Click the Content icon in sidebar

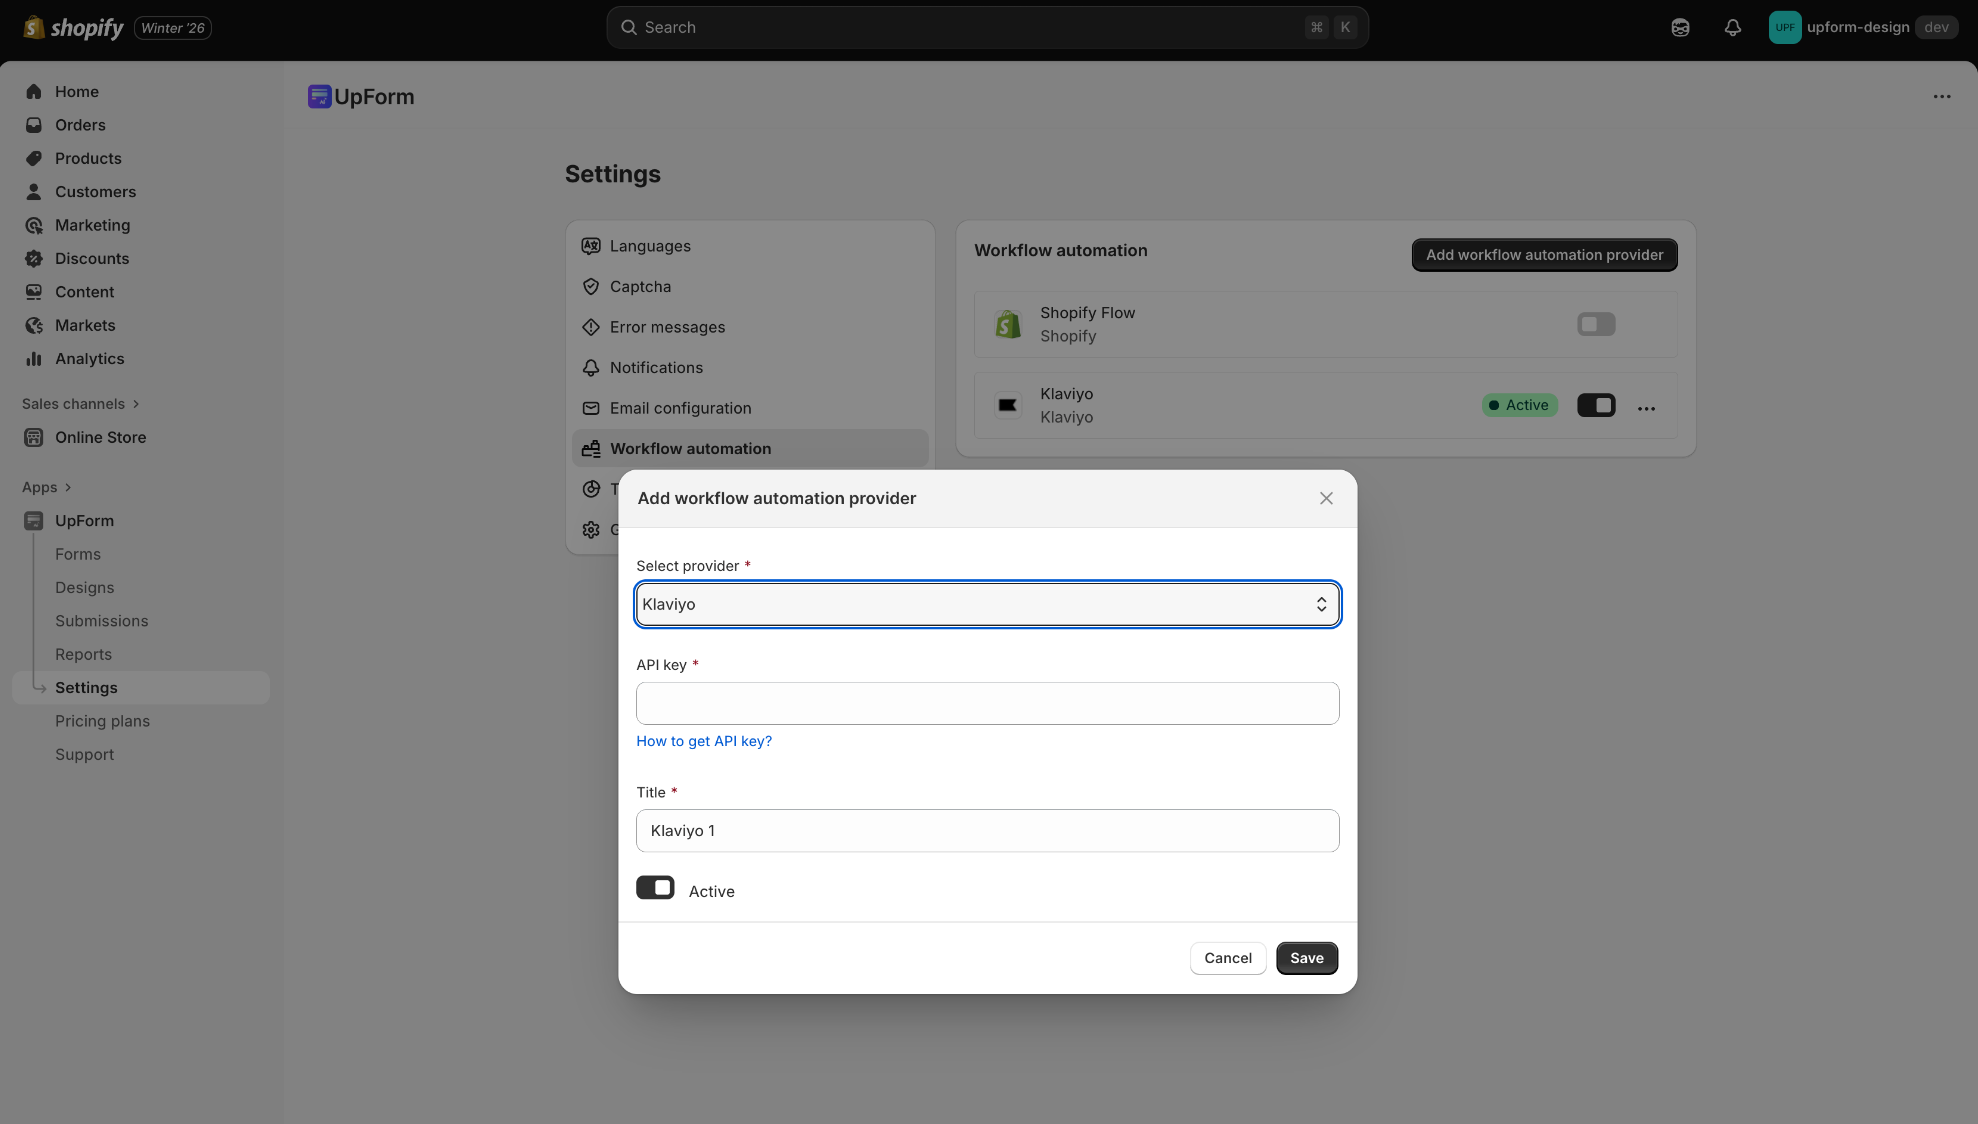coord(34,292)
